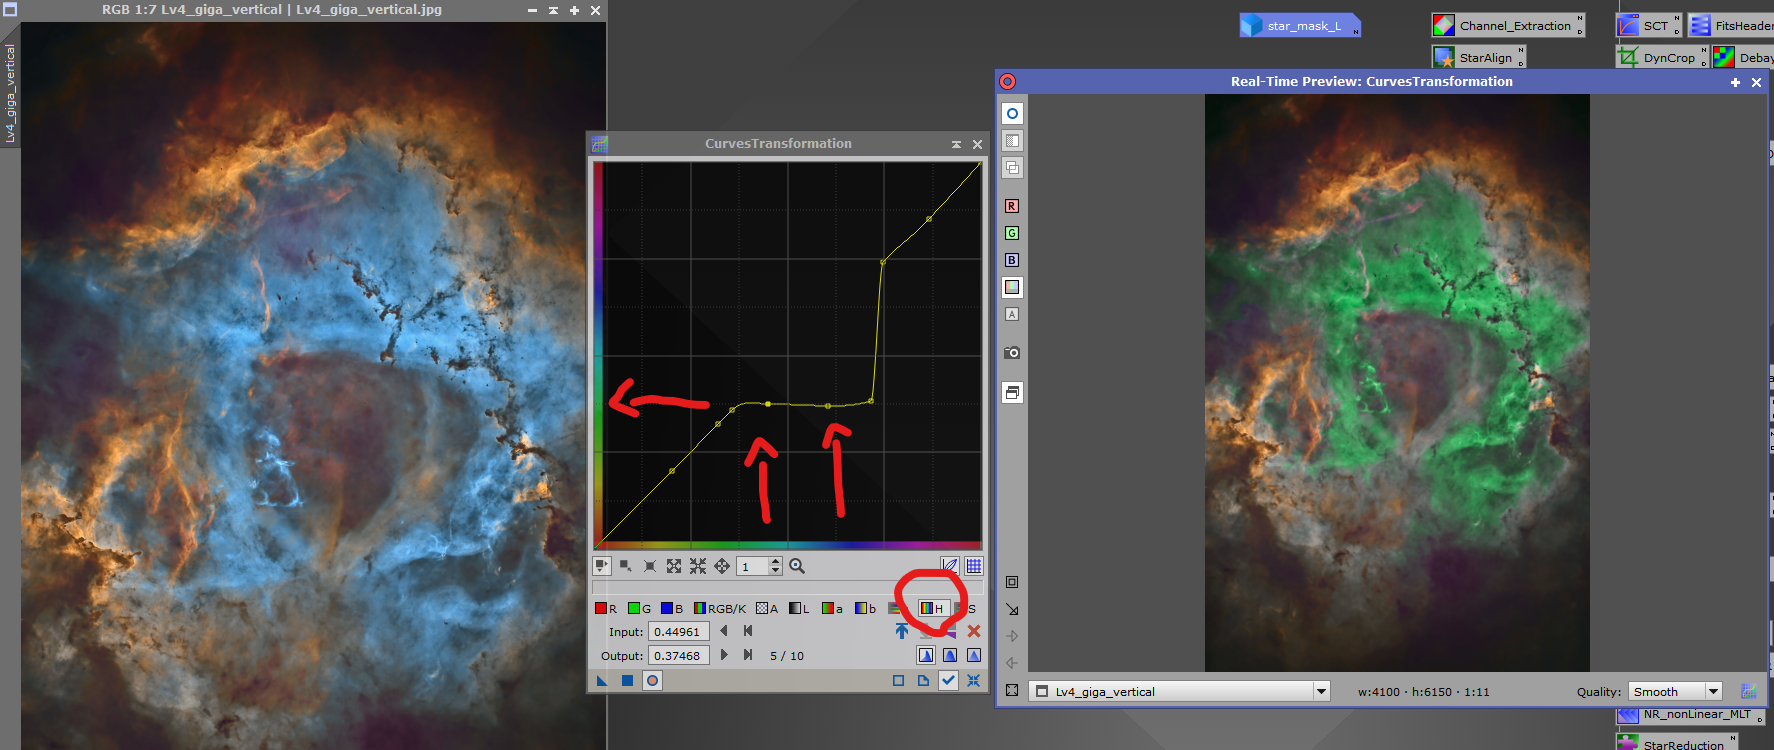
Task: Select Cubic Spline interpolation button
Action: click(950, 655)
